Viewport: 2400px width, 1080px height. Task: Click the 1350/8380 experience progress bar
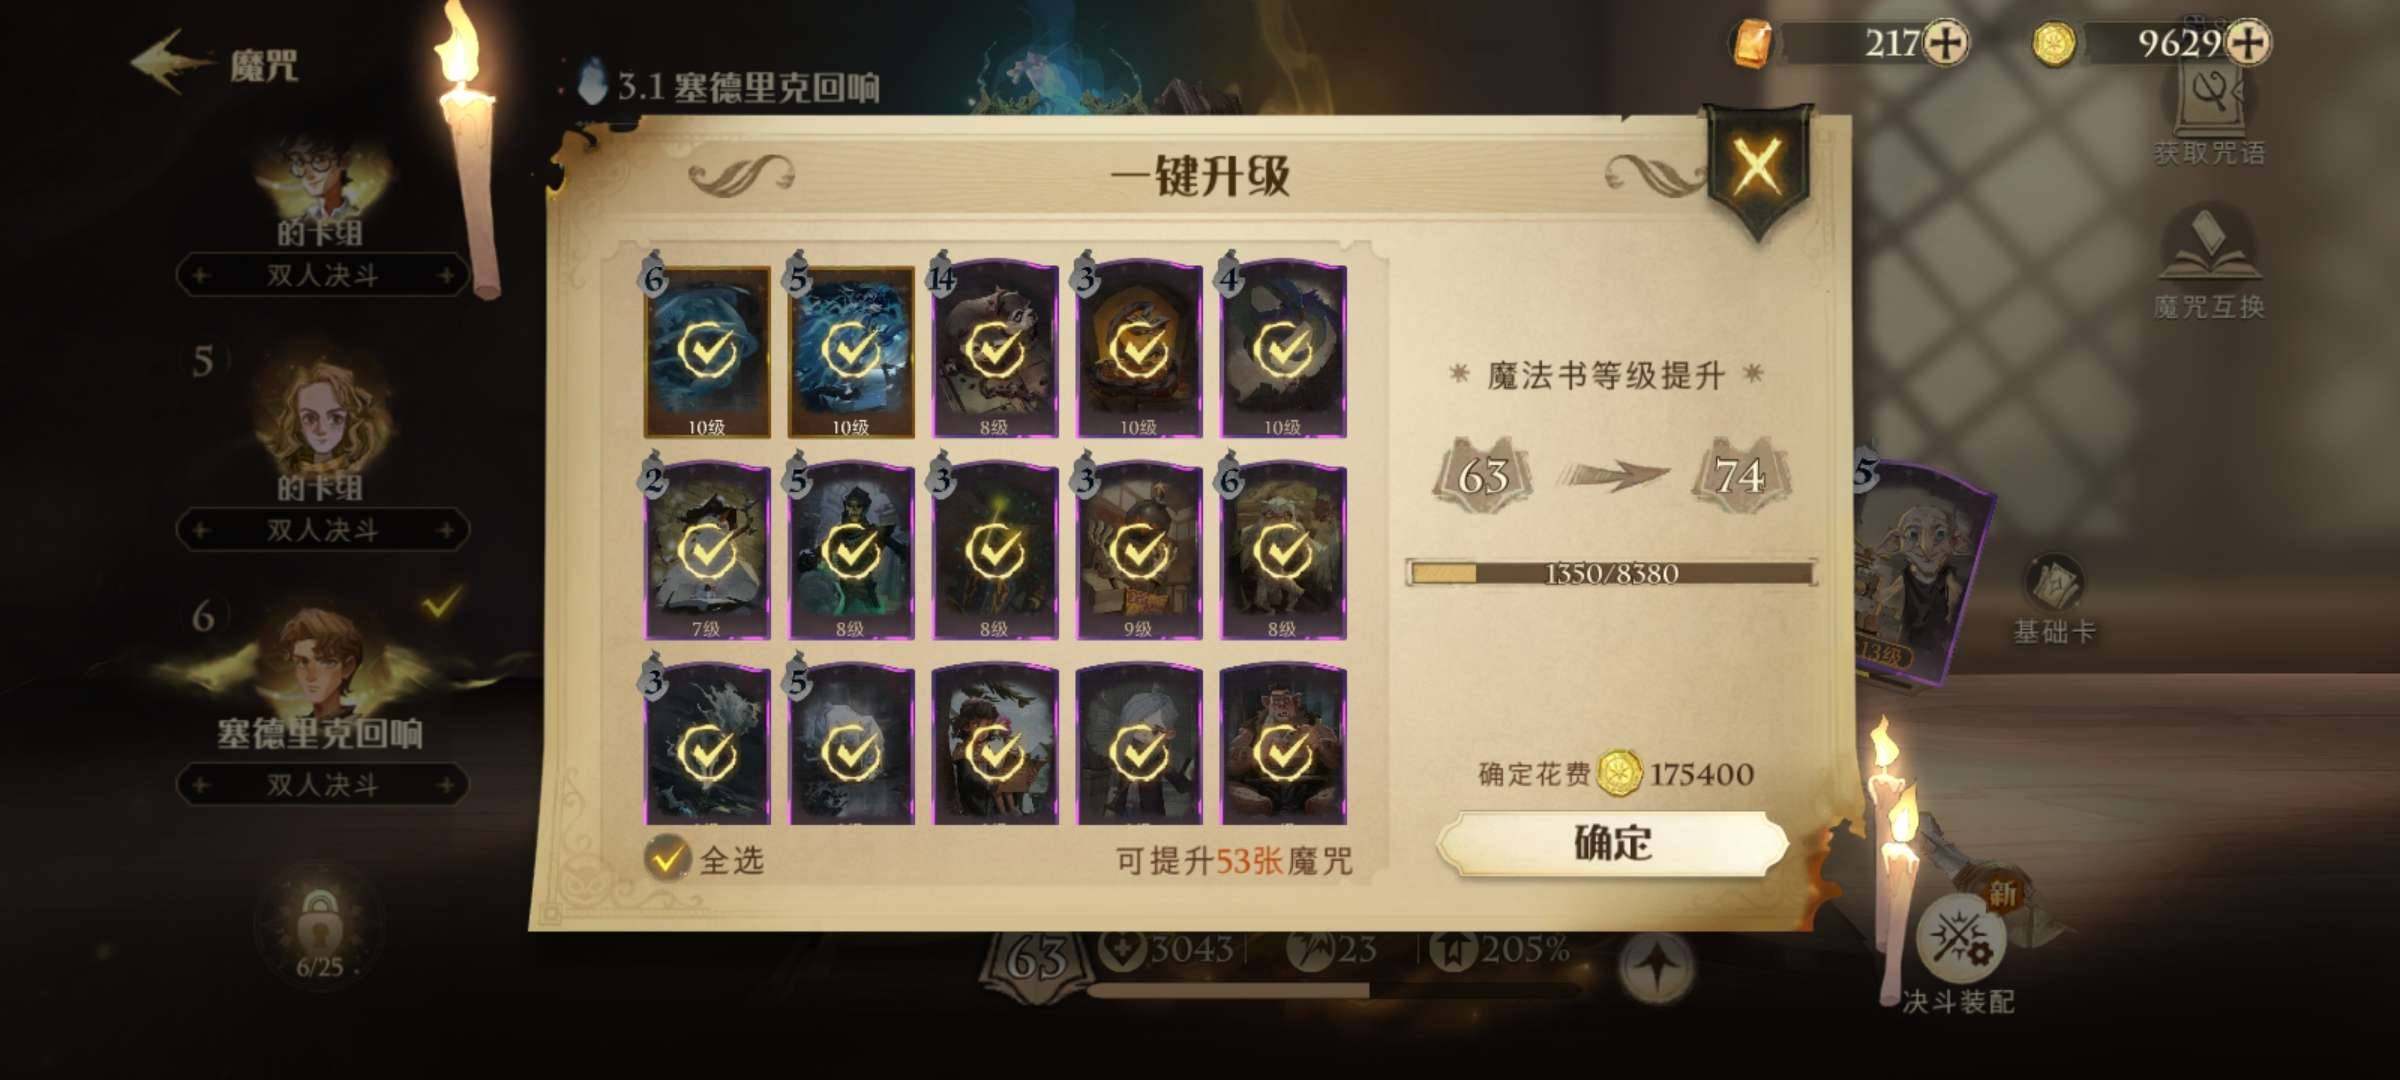tap(1611, 573)
